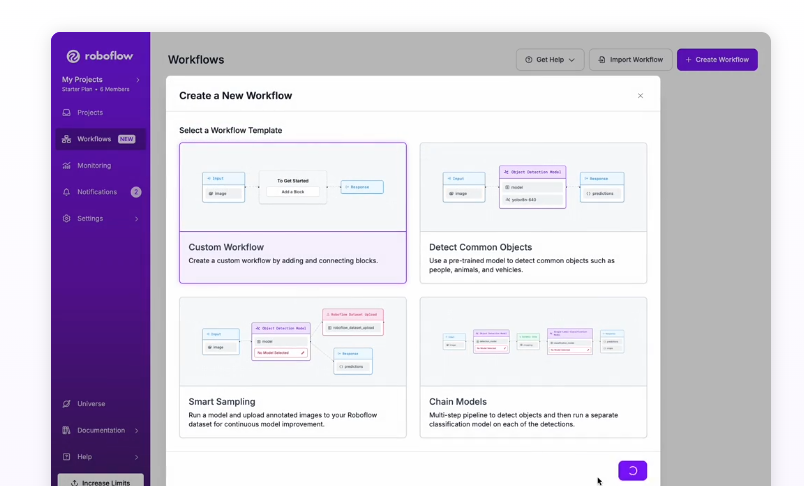Expand the Settings submenu chevron
The image size is (804, 486).
pos(137,219)
